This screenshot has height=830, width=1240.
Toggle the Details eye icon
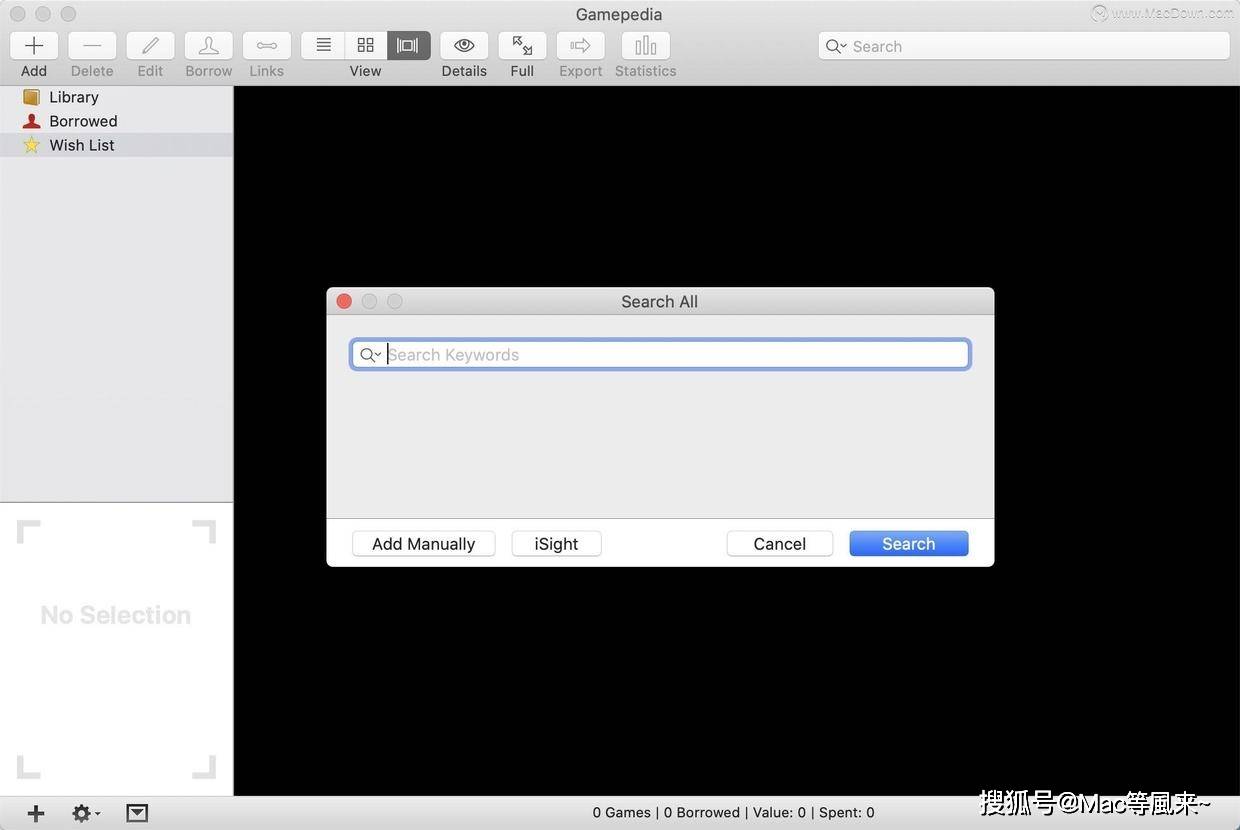[464, 46]
